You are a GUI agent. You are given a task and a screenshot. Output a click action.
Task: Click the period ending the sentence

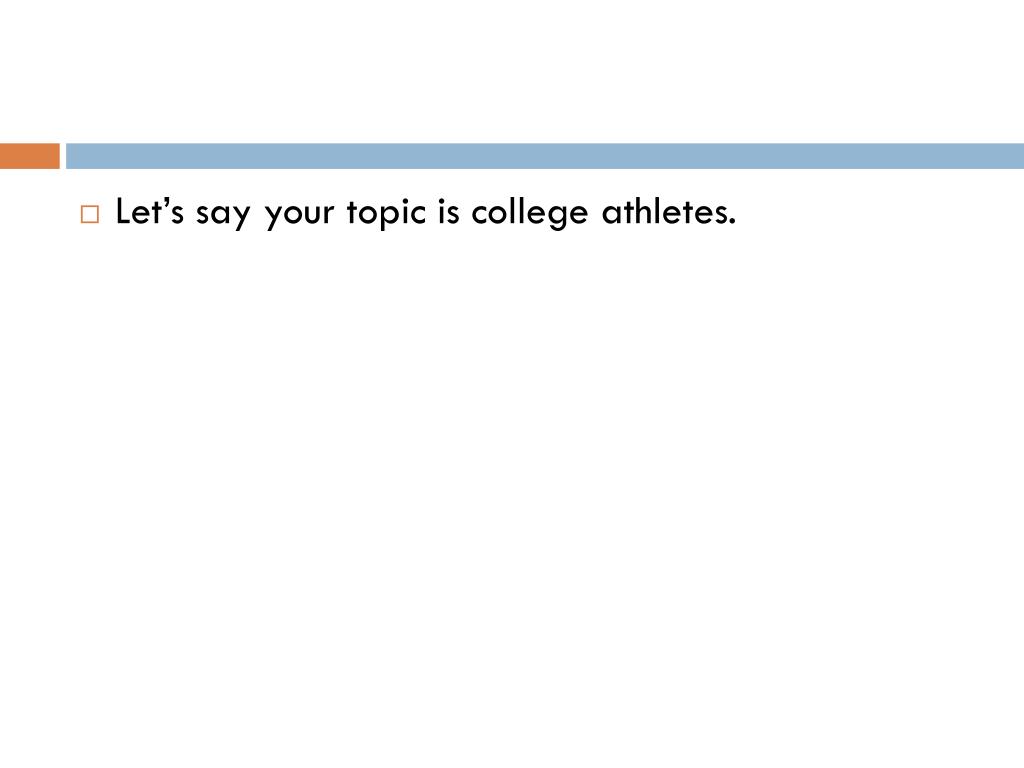click(732, 223)
